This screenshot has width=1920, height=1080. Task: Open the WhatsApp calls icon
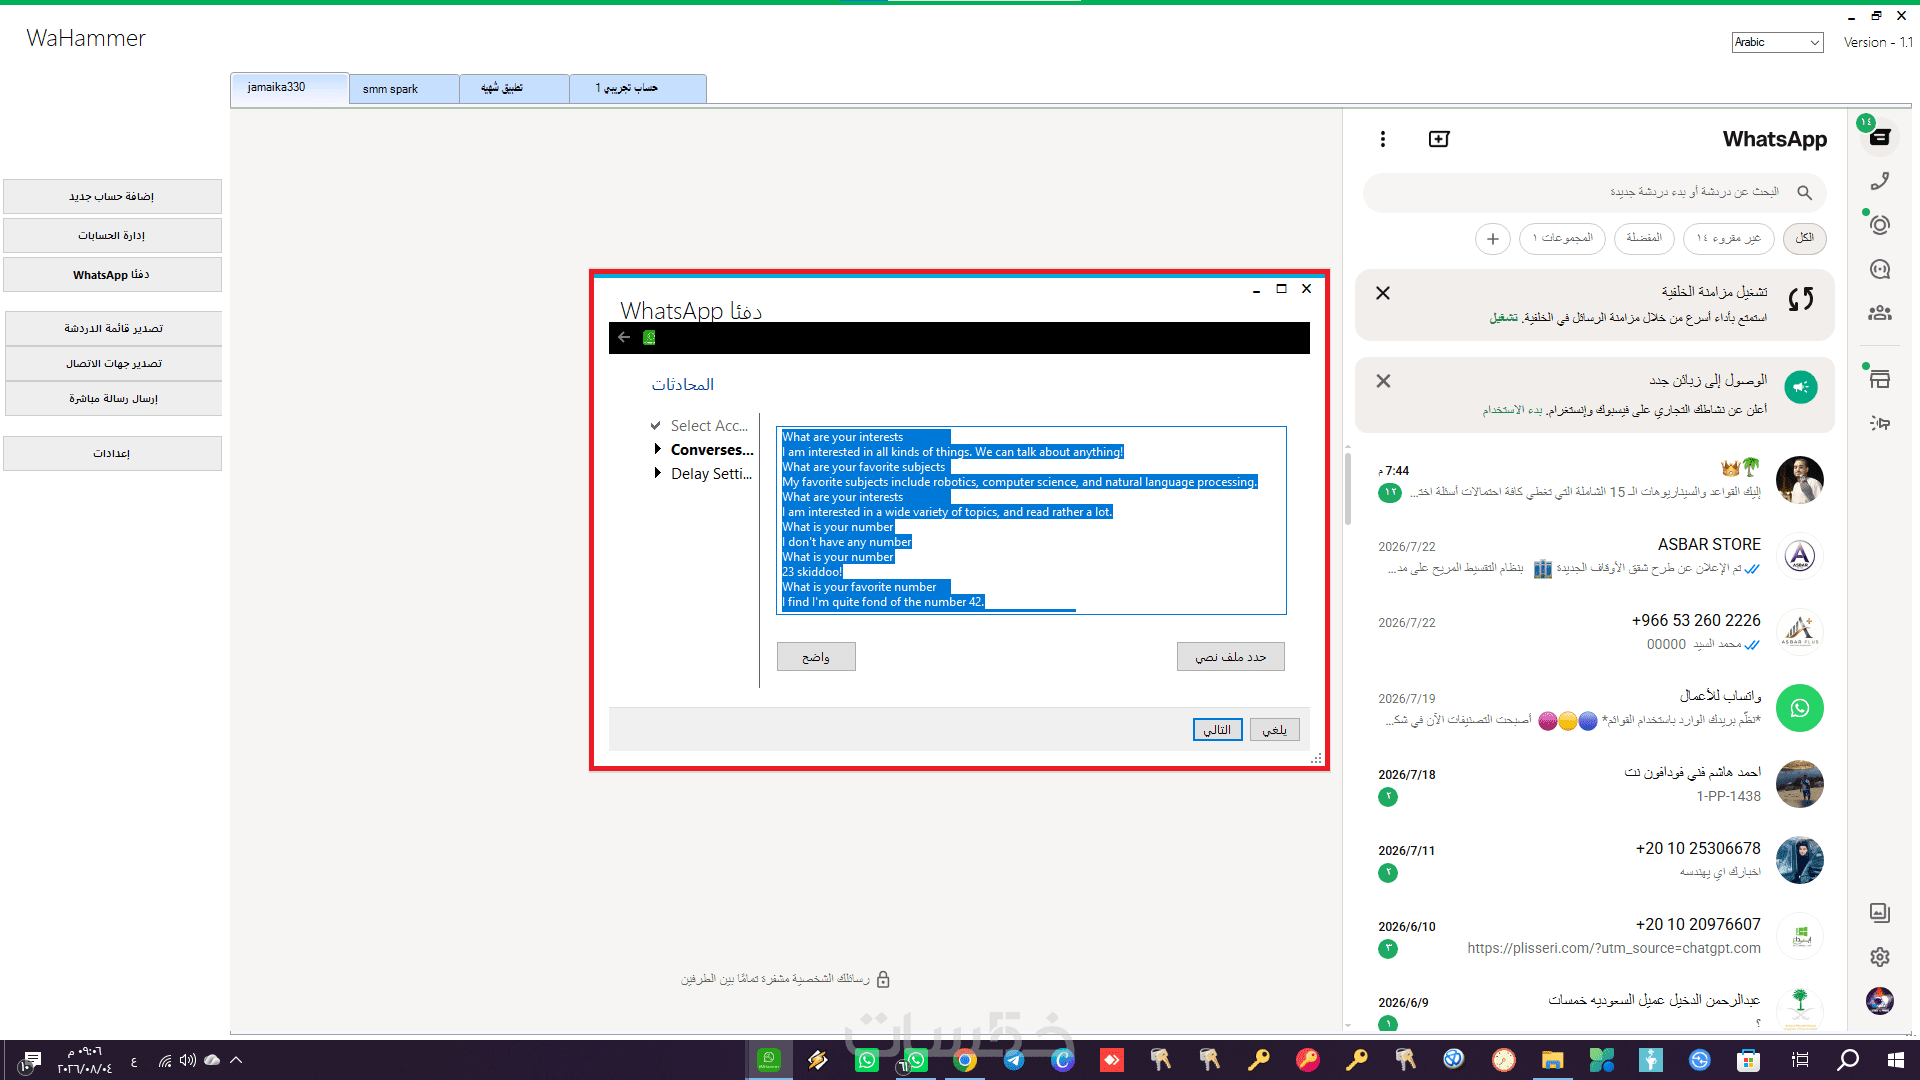pyautogui.click(x=1880, y=181)
